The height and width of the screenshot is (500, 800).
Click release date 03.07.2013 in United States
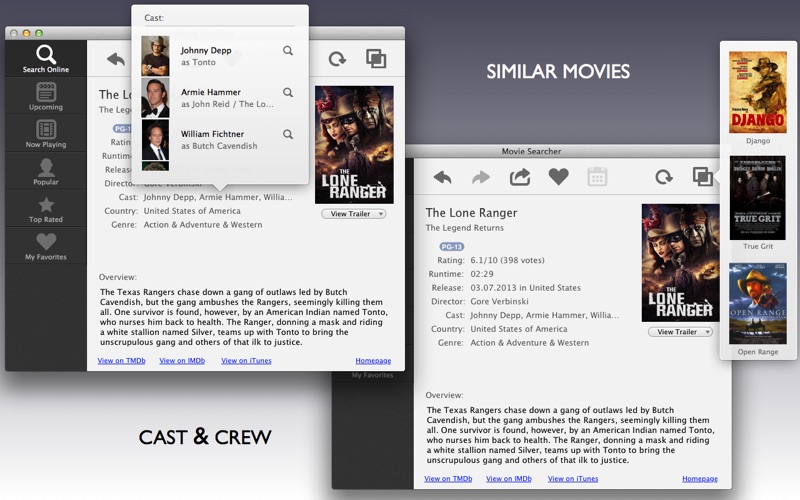(526, 288)
